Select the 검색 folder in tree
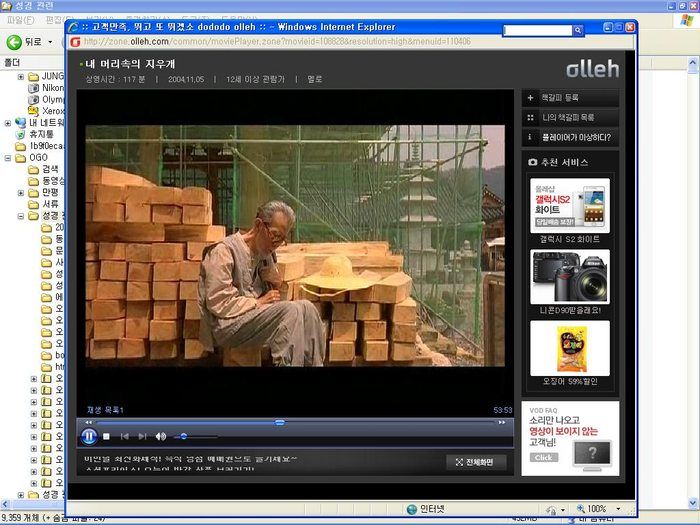 (x=43, y=169)
